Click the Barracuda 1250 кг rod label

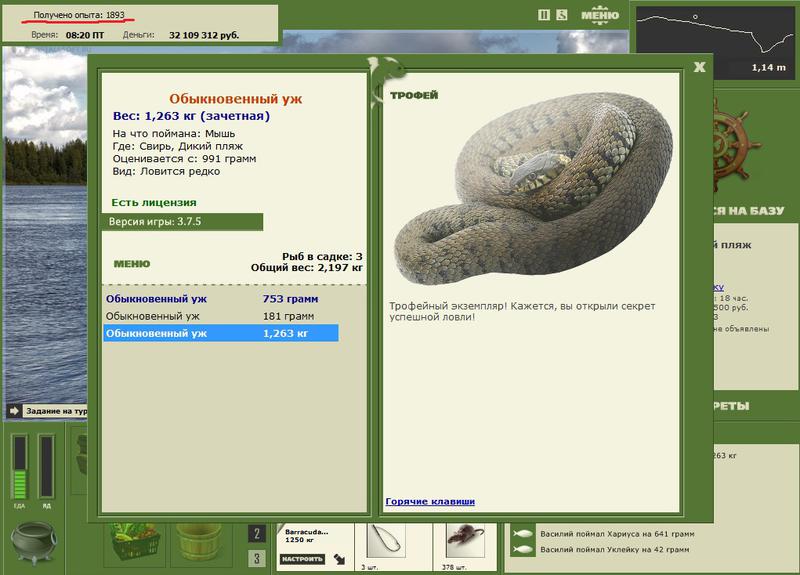306,536
